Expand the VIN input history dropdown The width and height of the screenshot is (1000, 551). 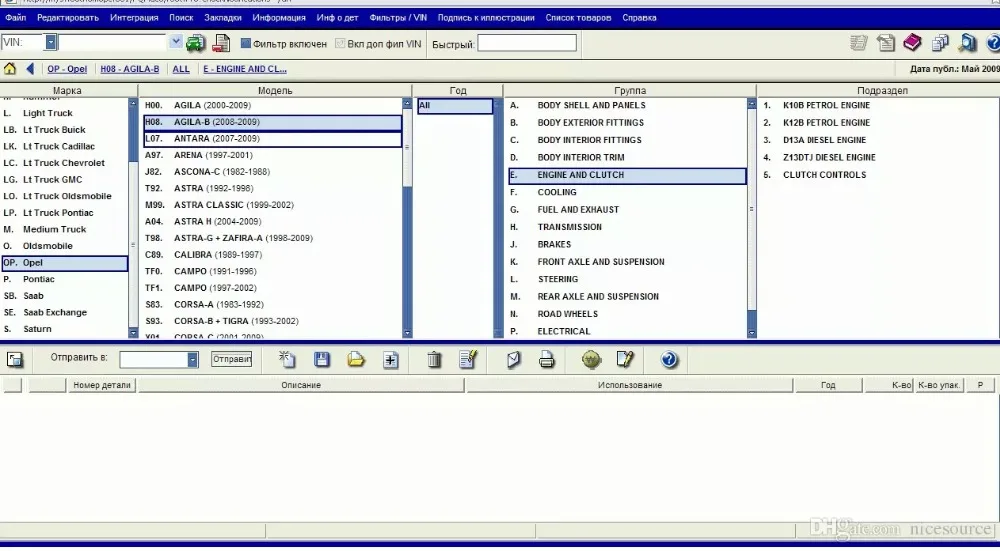pyautogui.click(x=176, y=42)
